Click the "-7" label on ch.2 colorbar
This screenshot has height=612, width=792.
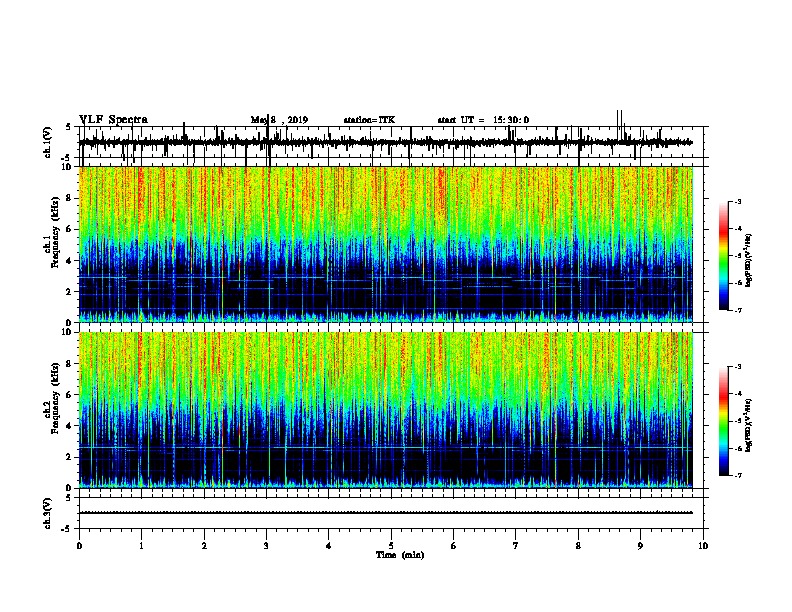[x=737, y=476]
